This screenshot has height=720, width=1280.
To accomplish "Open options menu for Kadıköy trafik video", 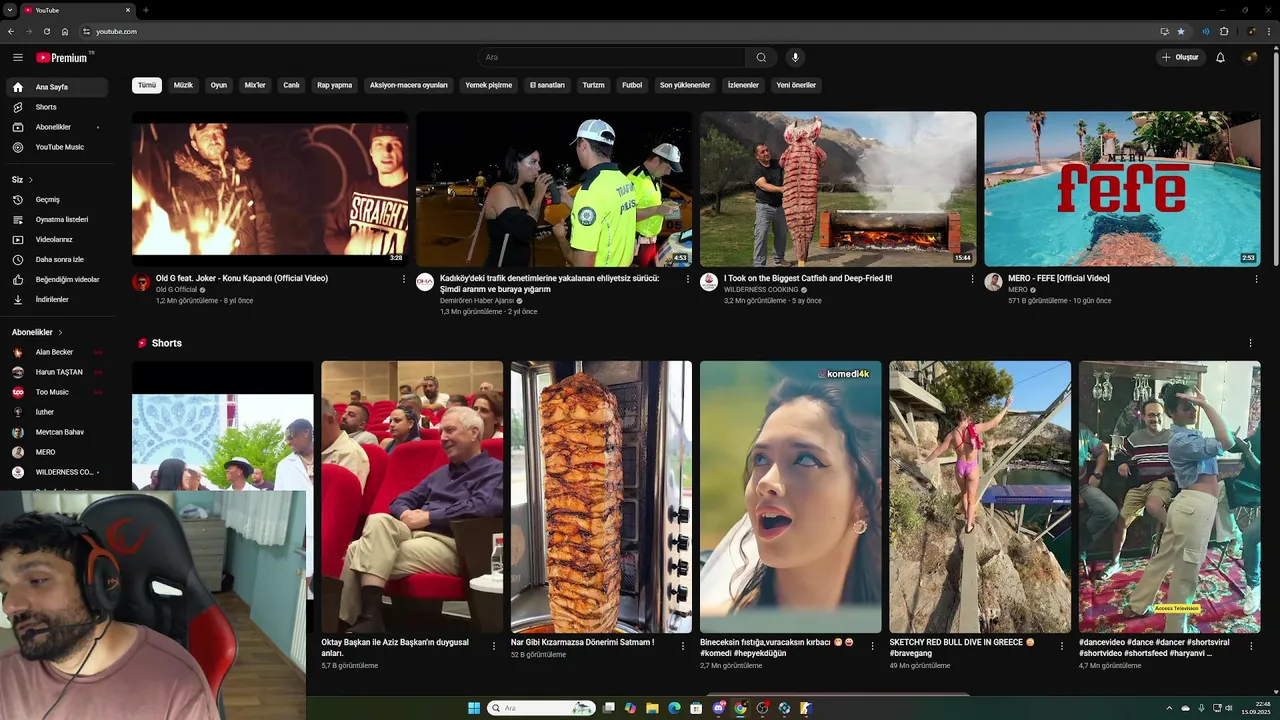I will (x=688, y=279).
